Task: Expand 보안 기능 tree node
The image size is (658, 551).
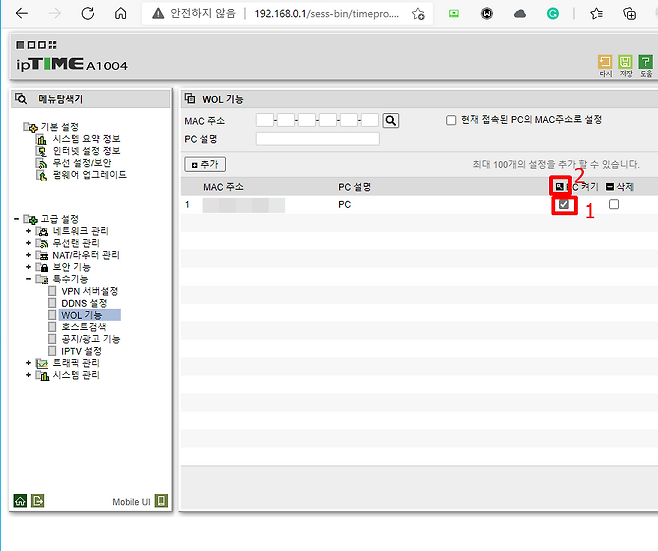Action: pyautogui.click(x=29, y=267)
